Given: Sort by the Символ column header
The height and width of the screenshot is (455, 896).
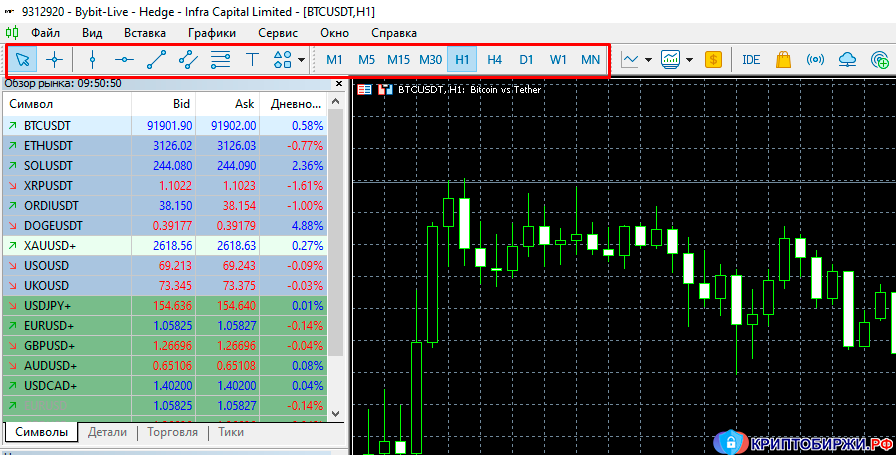Looking at the screenshot, I should (67, 104).
